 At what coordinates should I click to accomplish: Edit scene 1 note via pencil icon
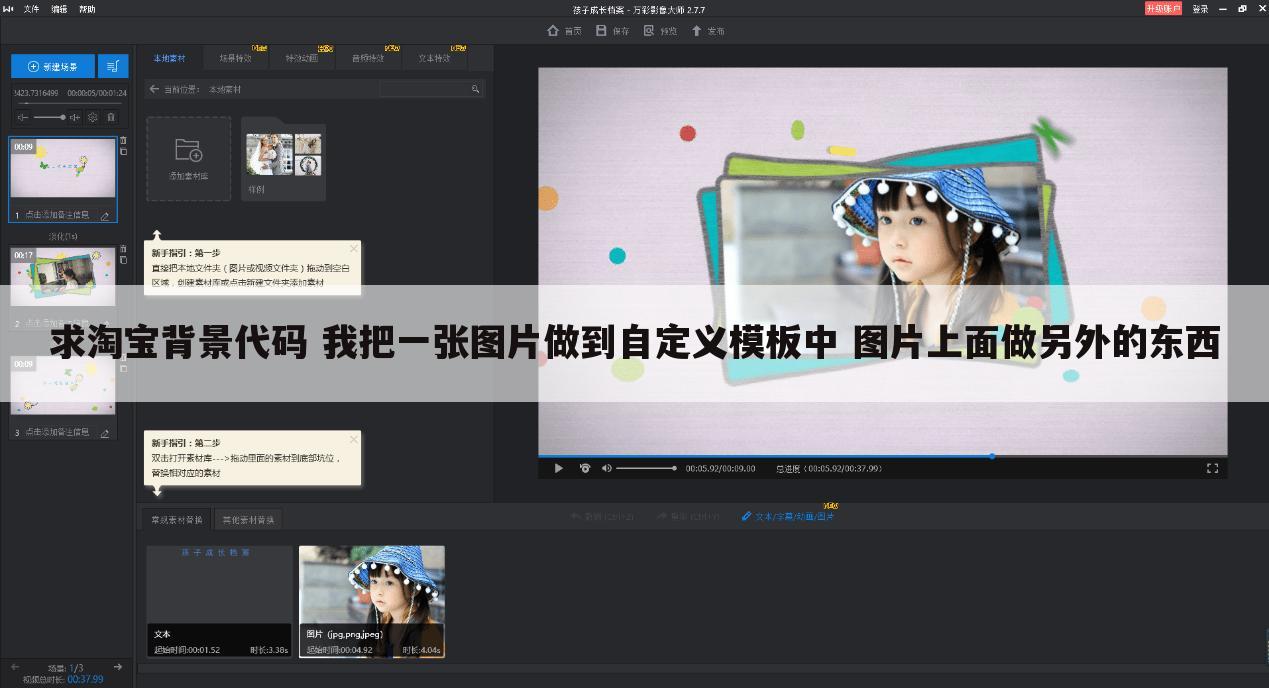click(105, 215)
